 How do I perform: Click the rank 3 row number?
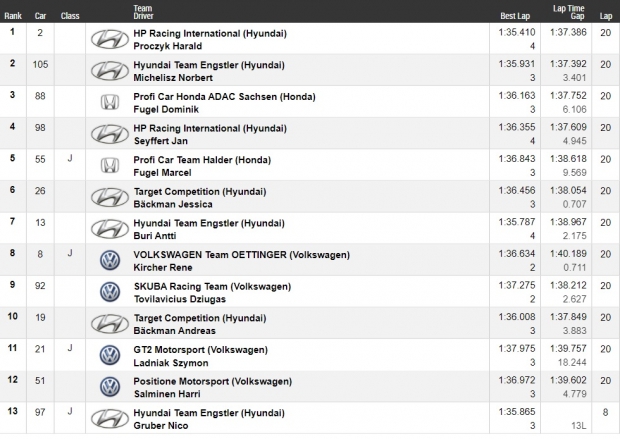(x=13, y=96)
